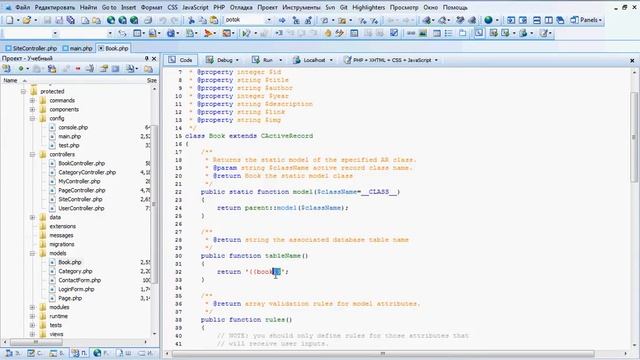Screen dimensions: 640x360
Task: Click the folders icon at project toolbar right end
Action: coord(148,69)
